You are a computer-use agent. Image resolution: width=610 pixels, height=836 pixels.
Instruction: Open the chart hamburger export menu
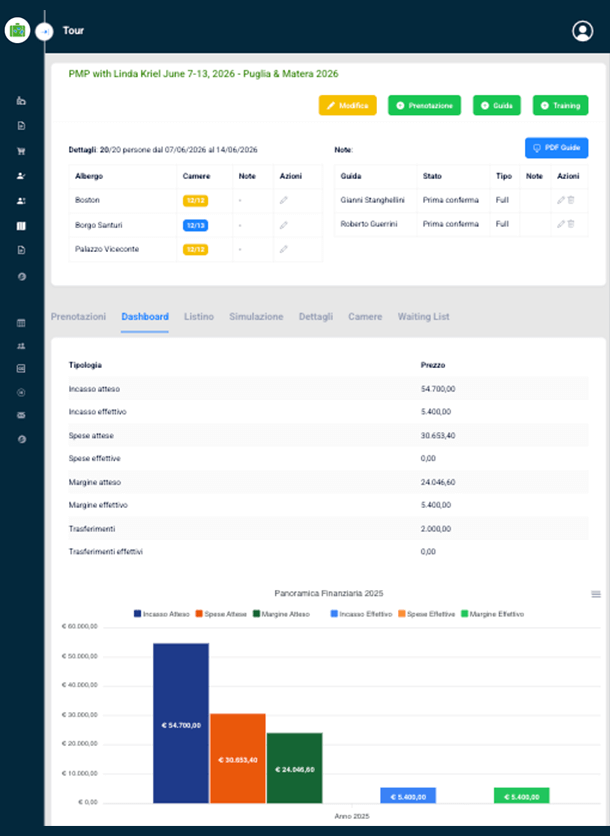click(x=596, y=594)
